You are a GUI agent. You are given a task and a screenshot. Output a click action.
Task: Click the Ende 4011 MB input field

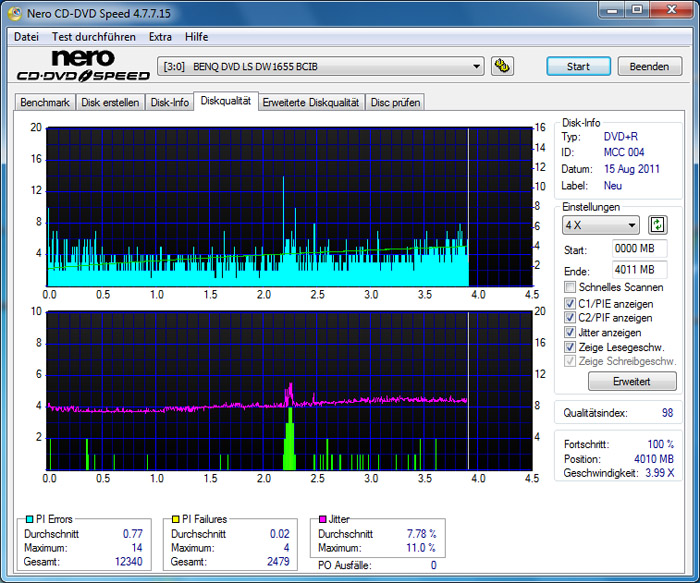point(640,270)
